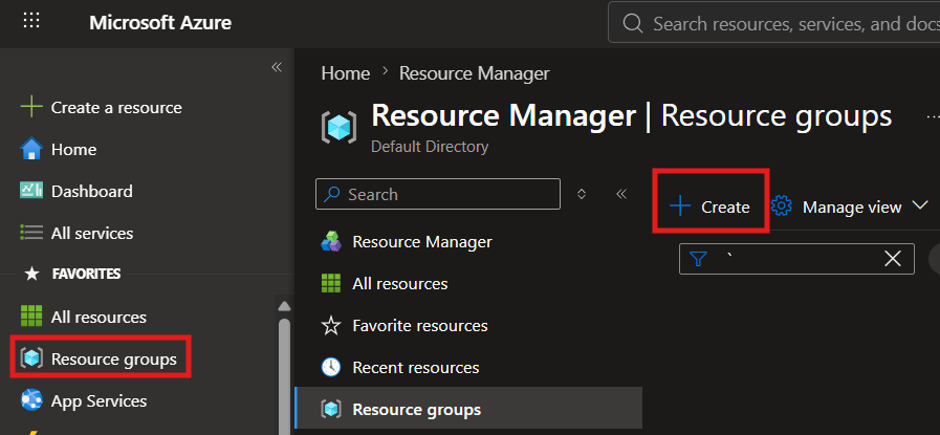Click the Home breadcrumb link
The width and height of the screenshot is (940, 435).
click(345, 74)
